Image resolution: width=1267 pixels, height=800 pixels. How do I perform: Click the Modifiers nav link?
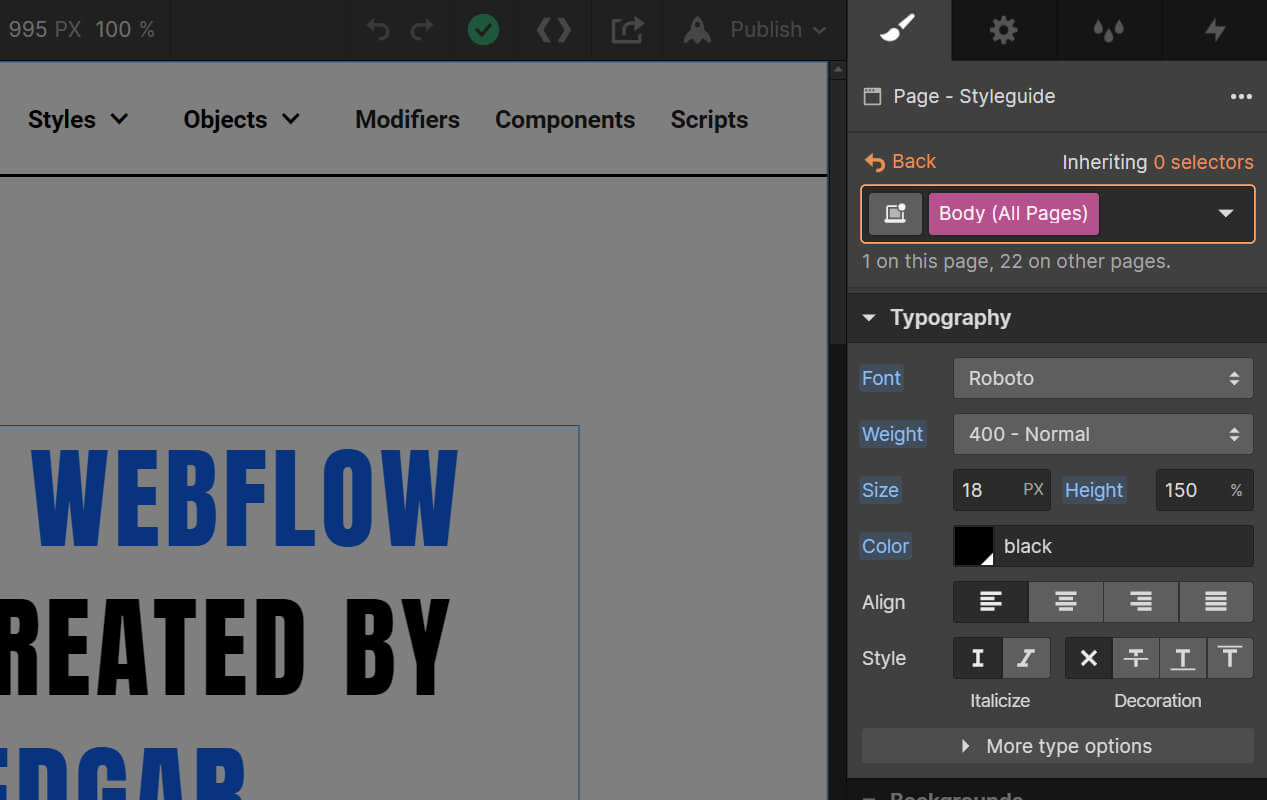click(407, 119)
